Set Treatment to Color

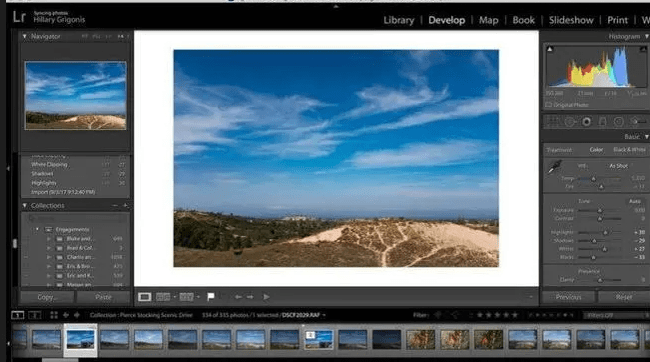pos(596,150)
